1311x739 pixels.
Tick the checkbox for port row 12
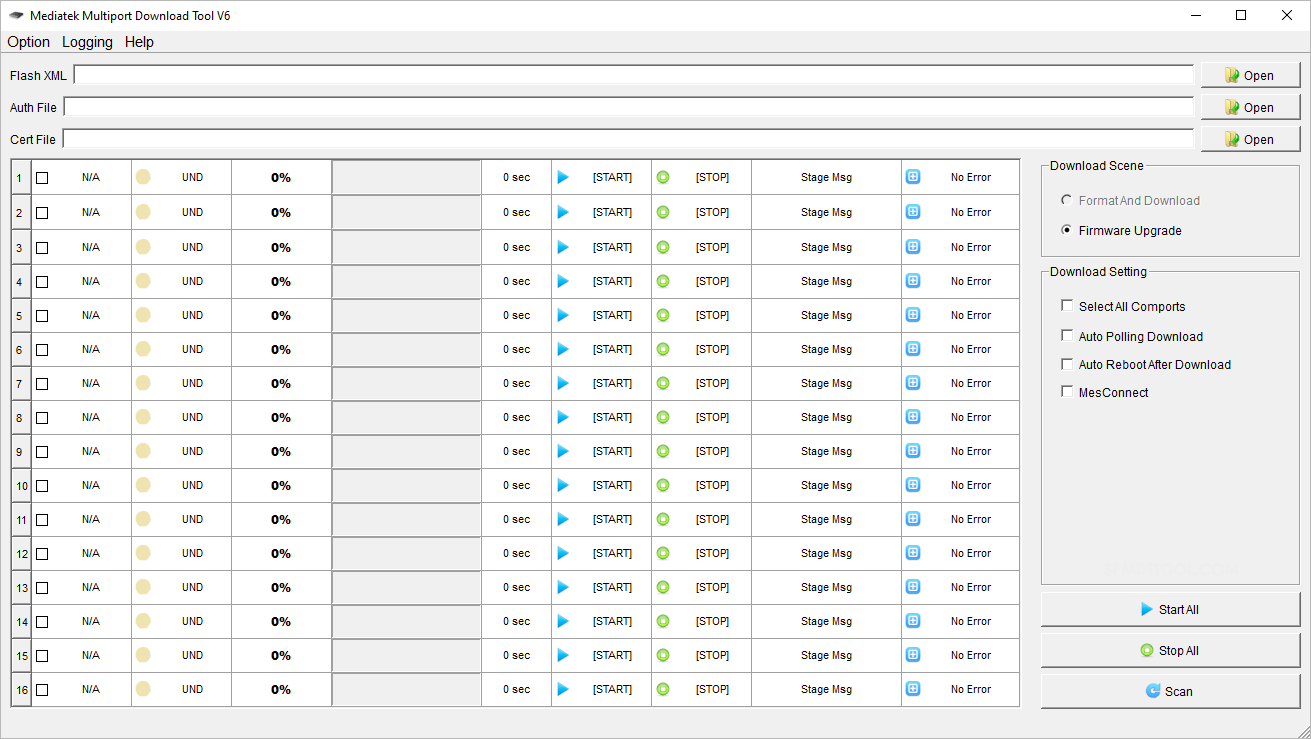(42, 554)
